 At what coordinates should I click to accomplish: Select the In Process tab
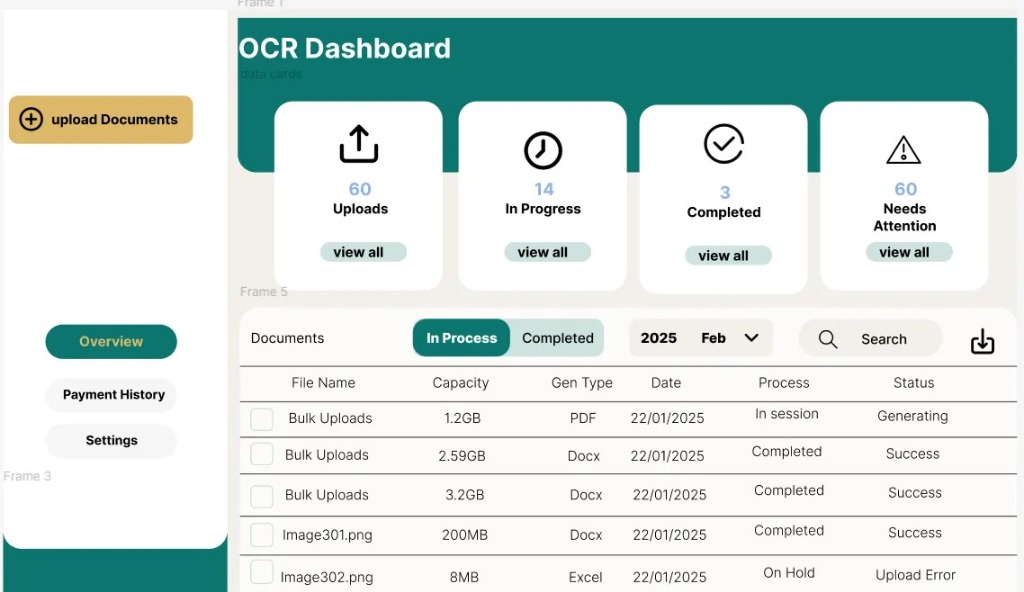pyautogui.click(x=461, y=338)
